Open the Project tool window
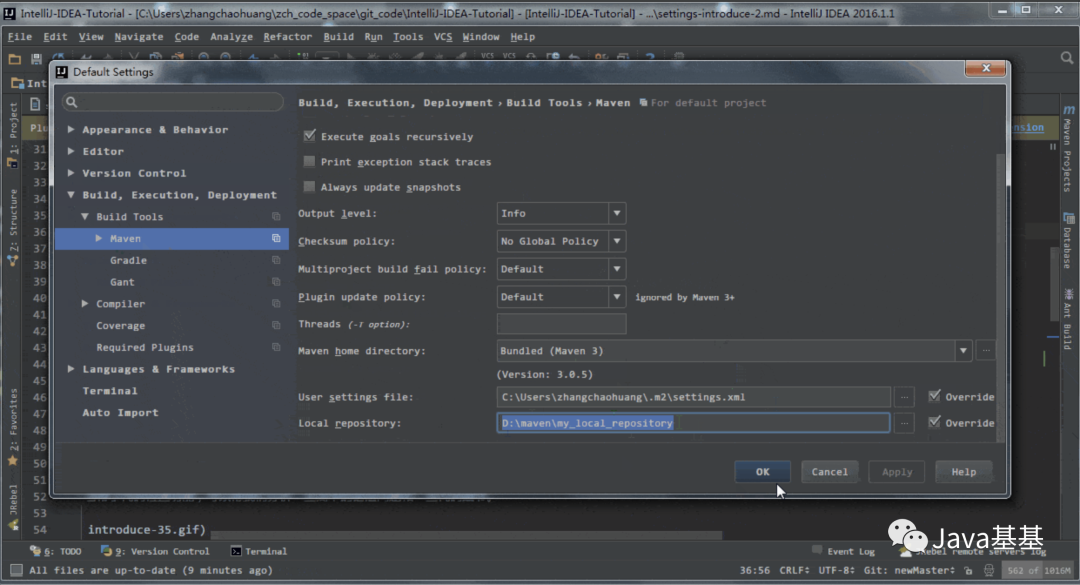 tap(13, 134)
